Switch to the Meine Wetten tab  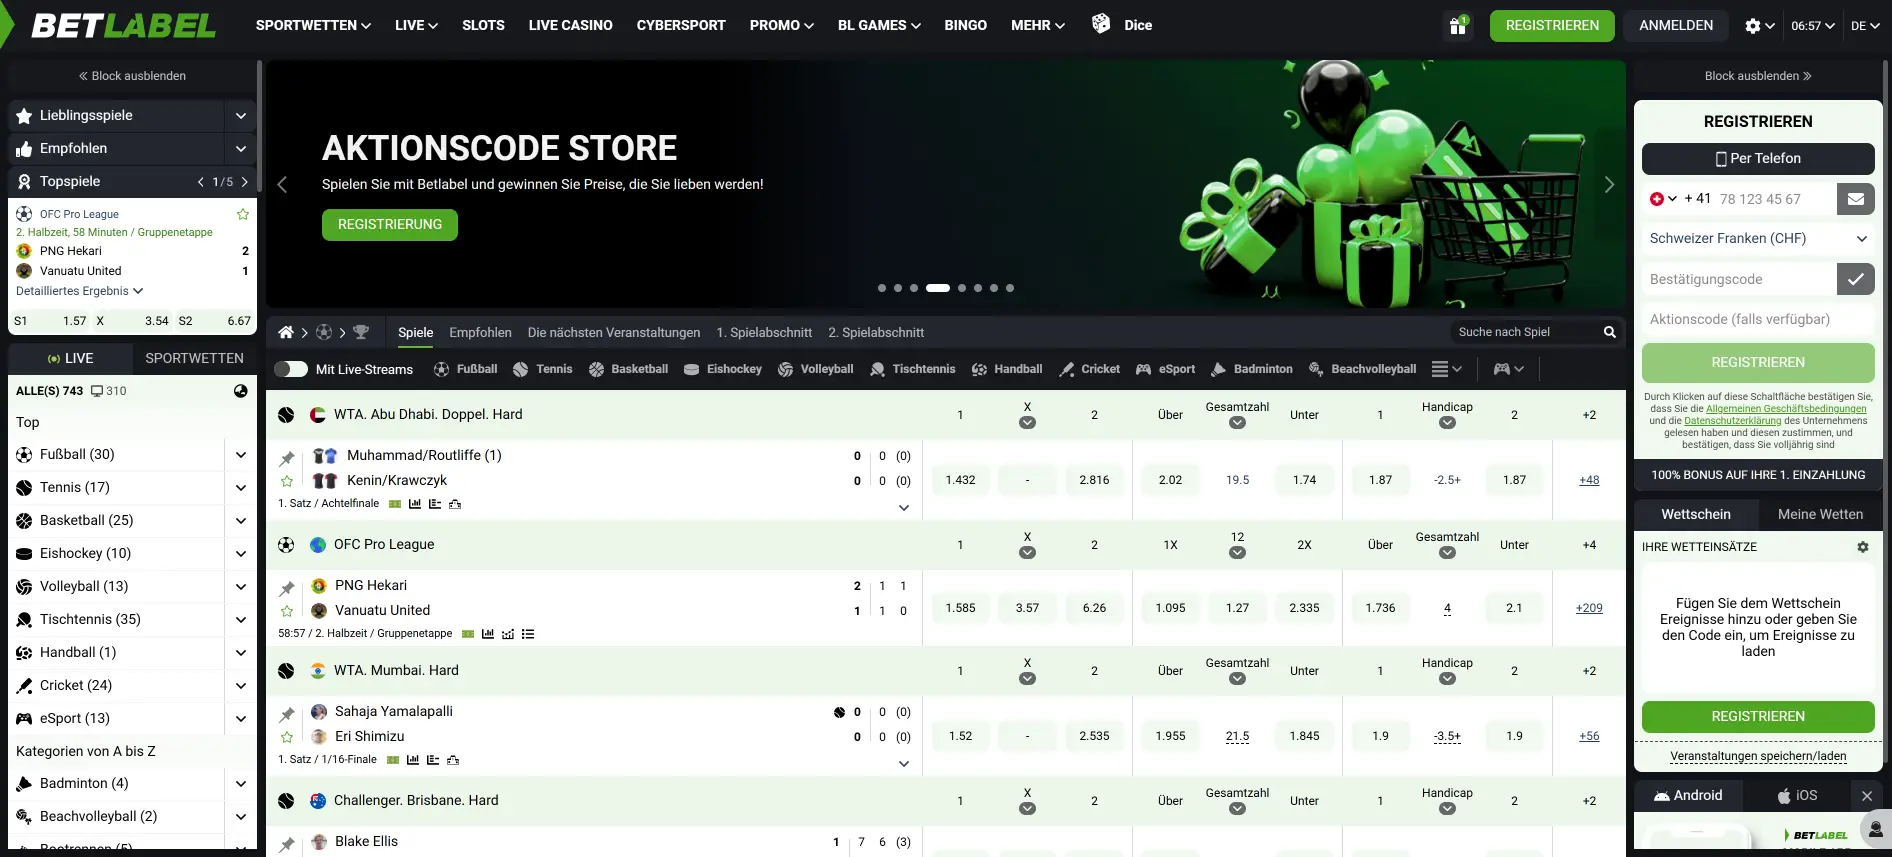point(1820,514)
